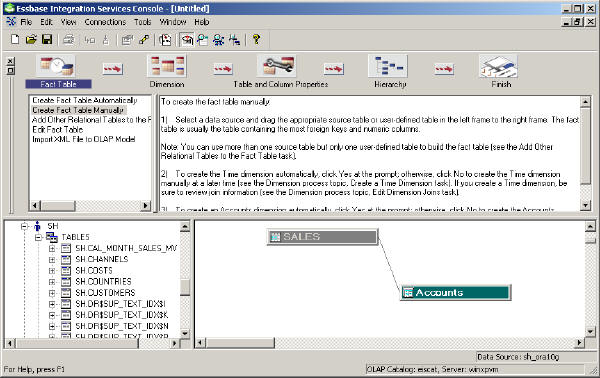Open the View menu
Screen dimensions: 600x378
(68, 22)
